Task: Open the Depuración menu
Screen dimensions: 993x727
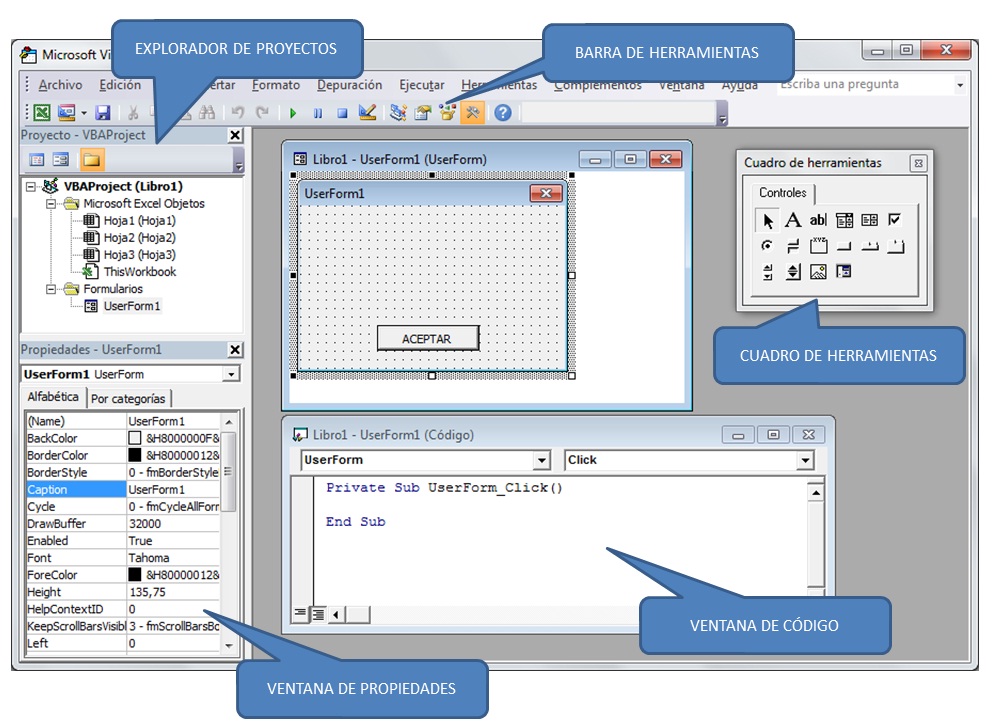Action: (x=350, y=85)
